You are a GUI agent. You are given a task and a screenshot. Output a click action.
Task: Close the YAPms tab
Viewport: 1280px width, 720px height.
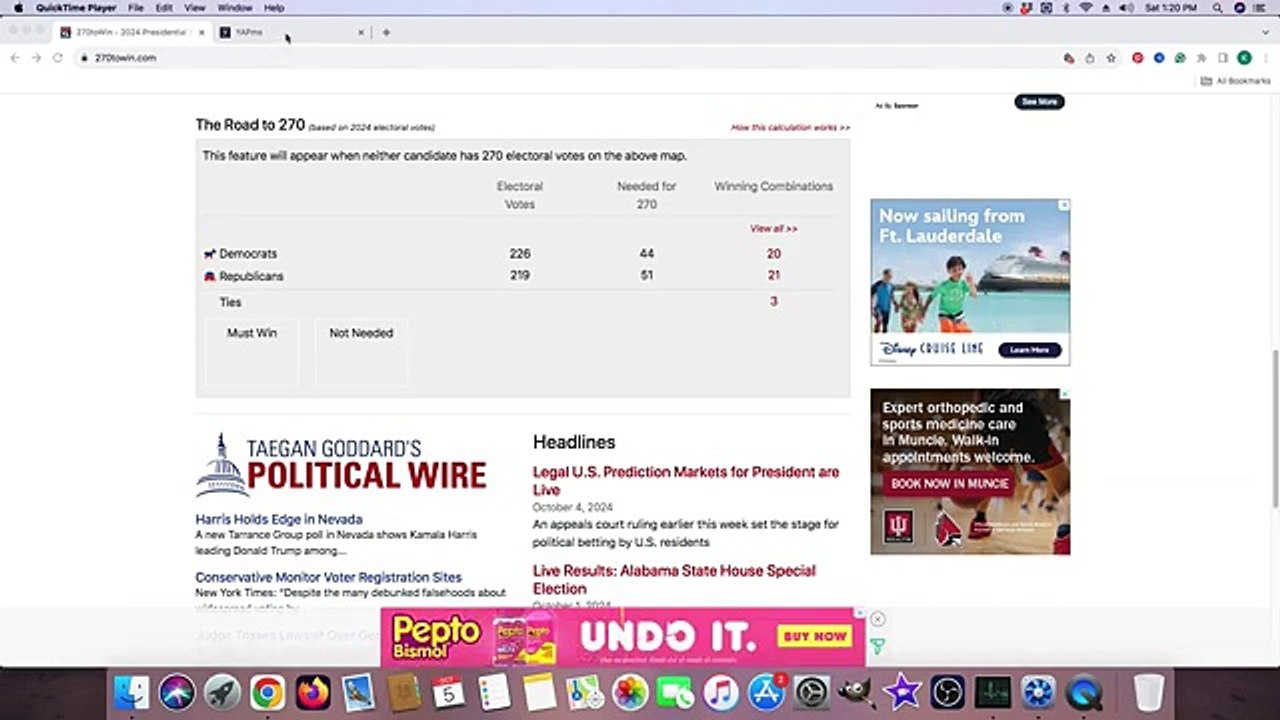361,32
